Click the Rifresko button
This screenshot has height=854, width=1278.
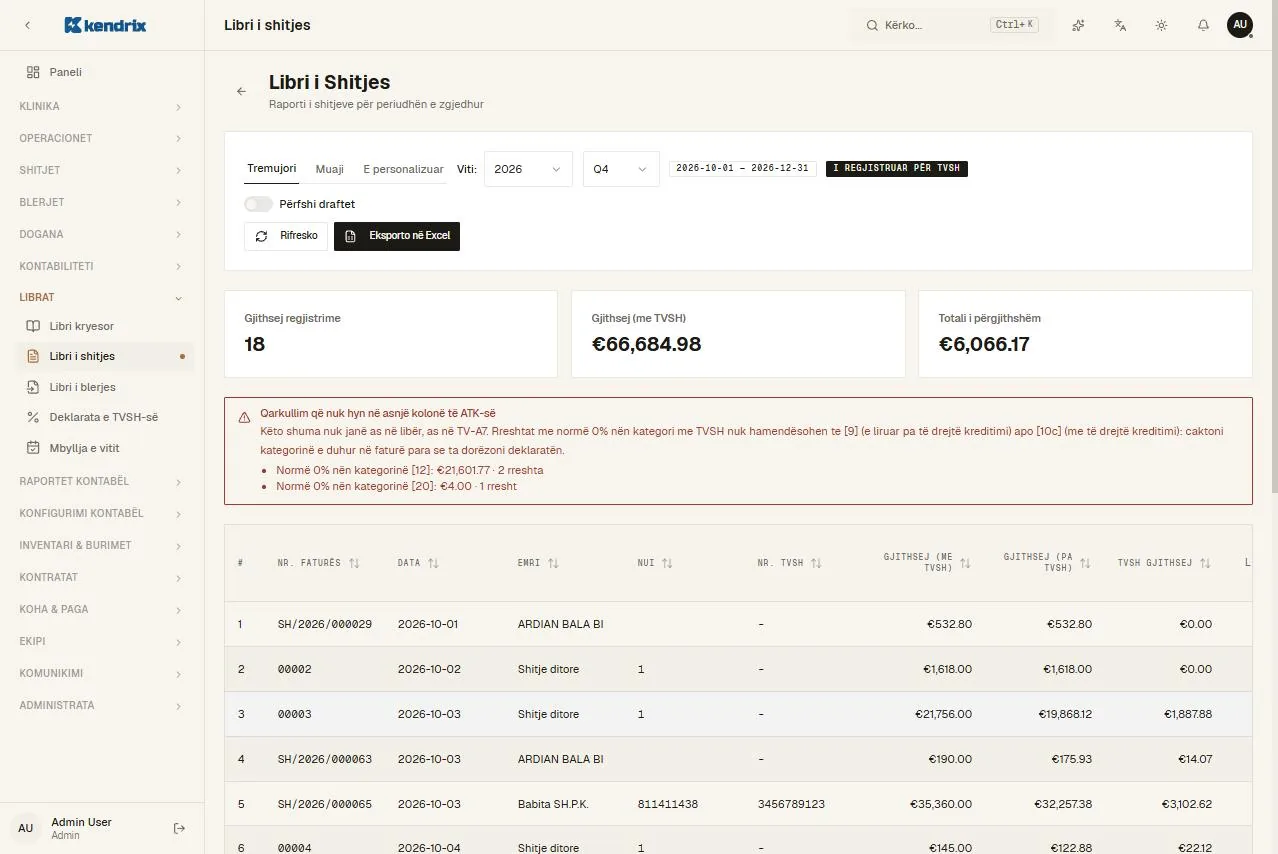[x=286, y=236]
